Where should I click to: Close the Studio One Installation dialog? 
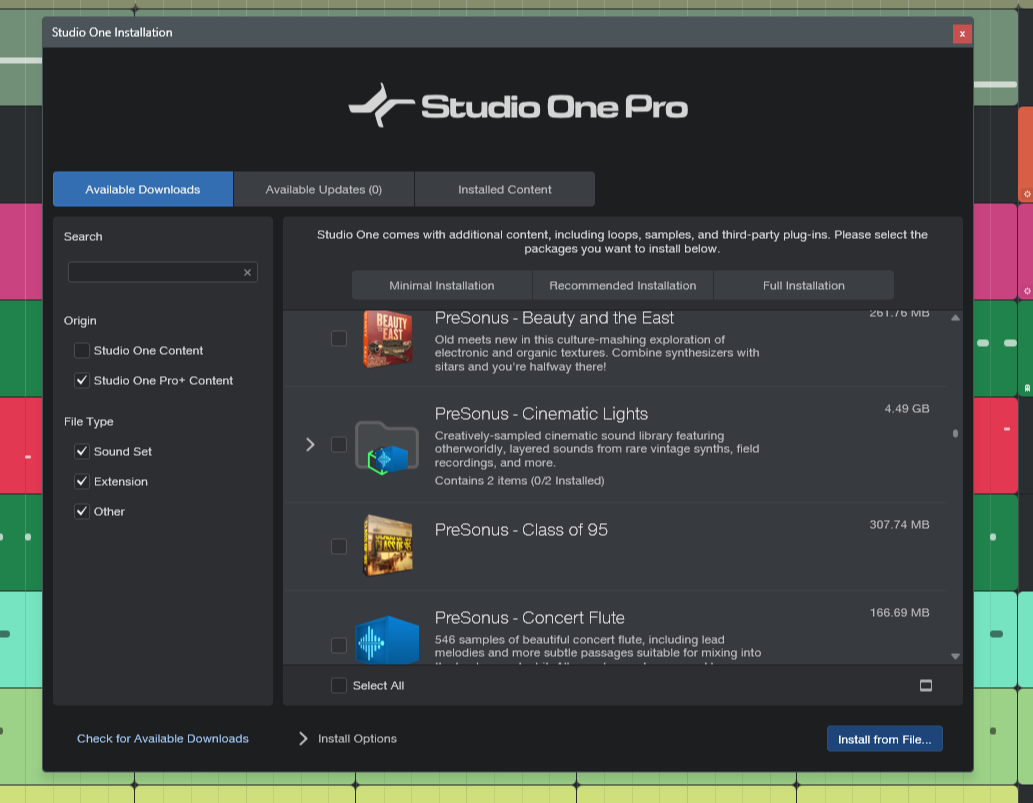tap(962, 34)
